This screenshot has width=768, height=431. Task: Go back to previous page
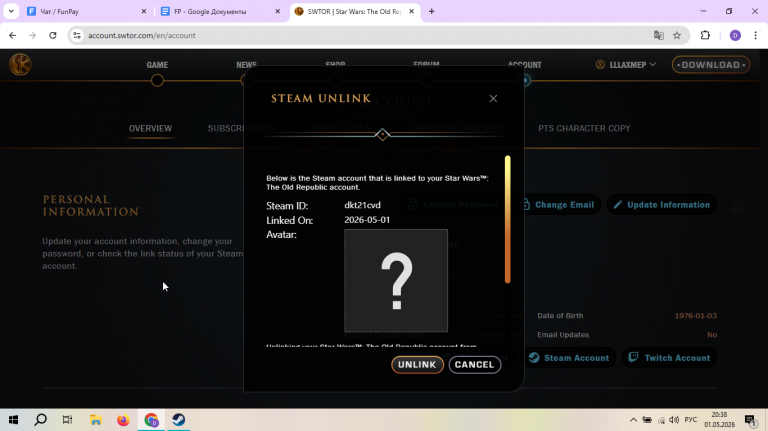12,35
